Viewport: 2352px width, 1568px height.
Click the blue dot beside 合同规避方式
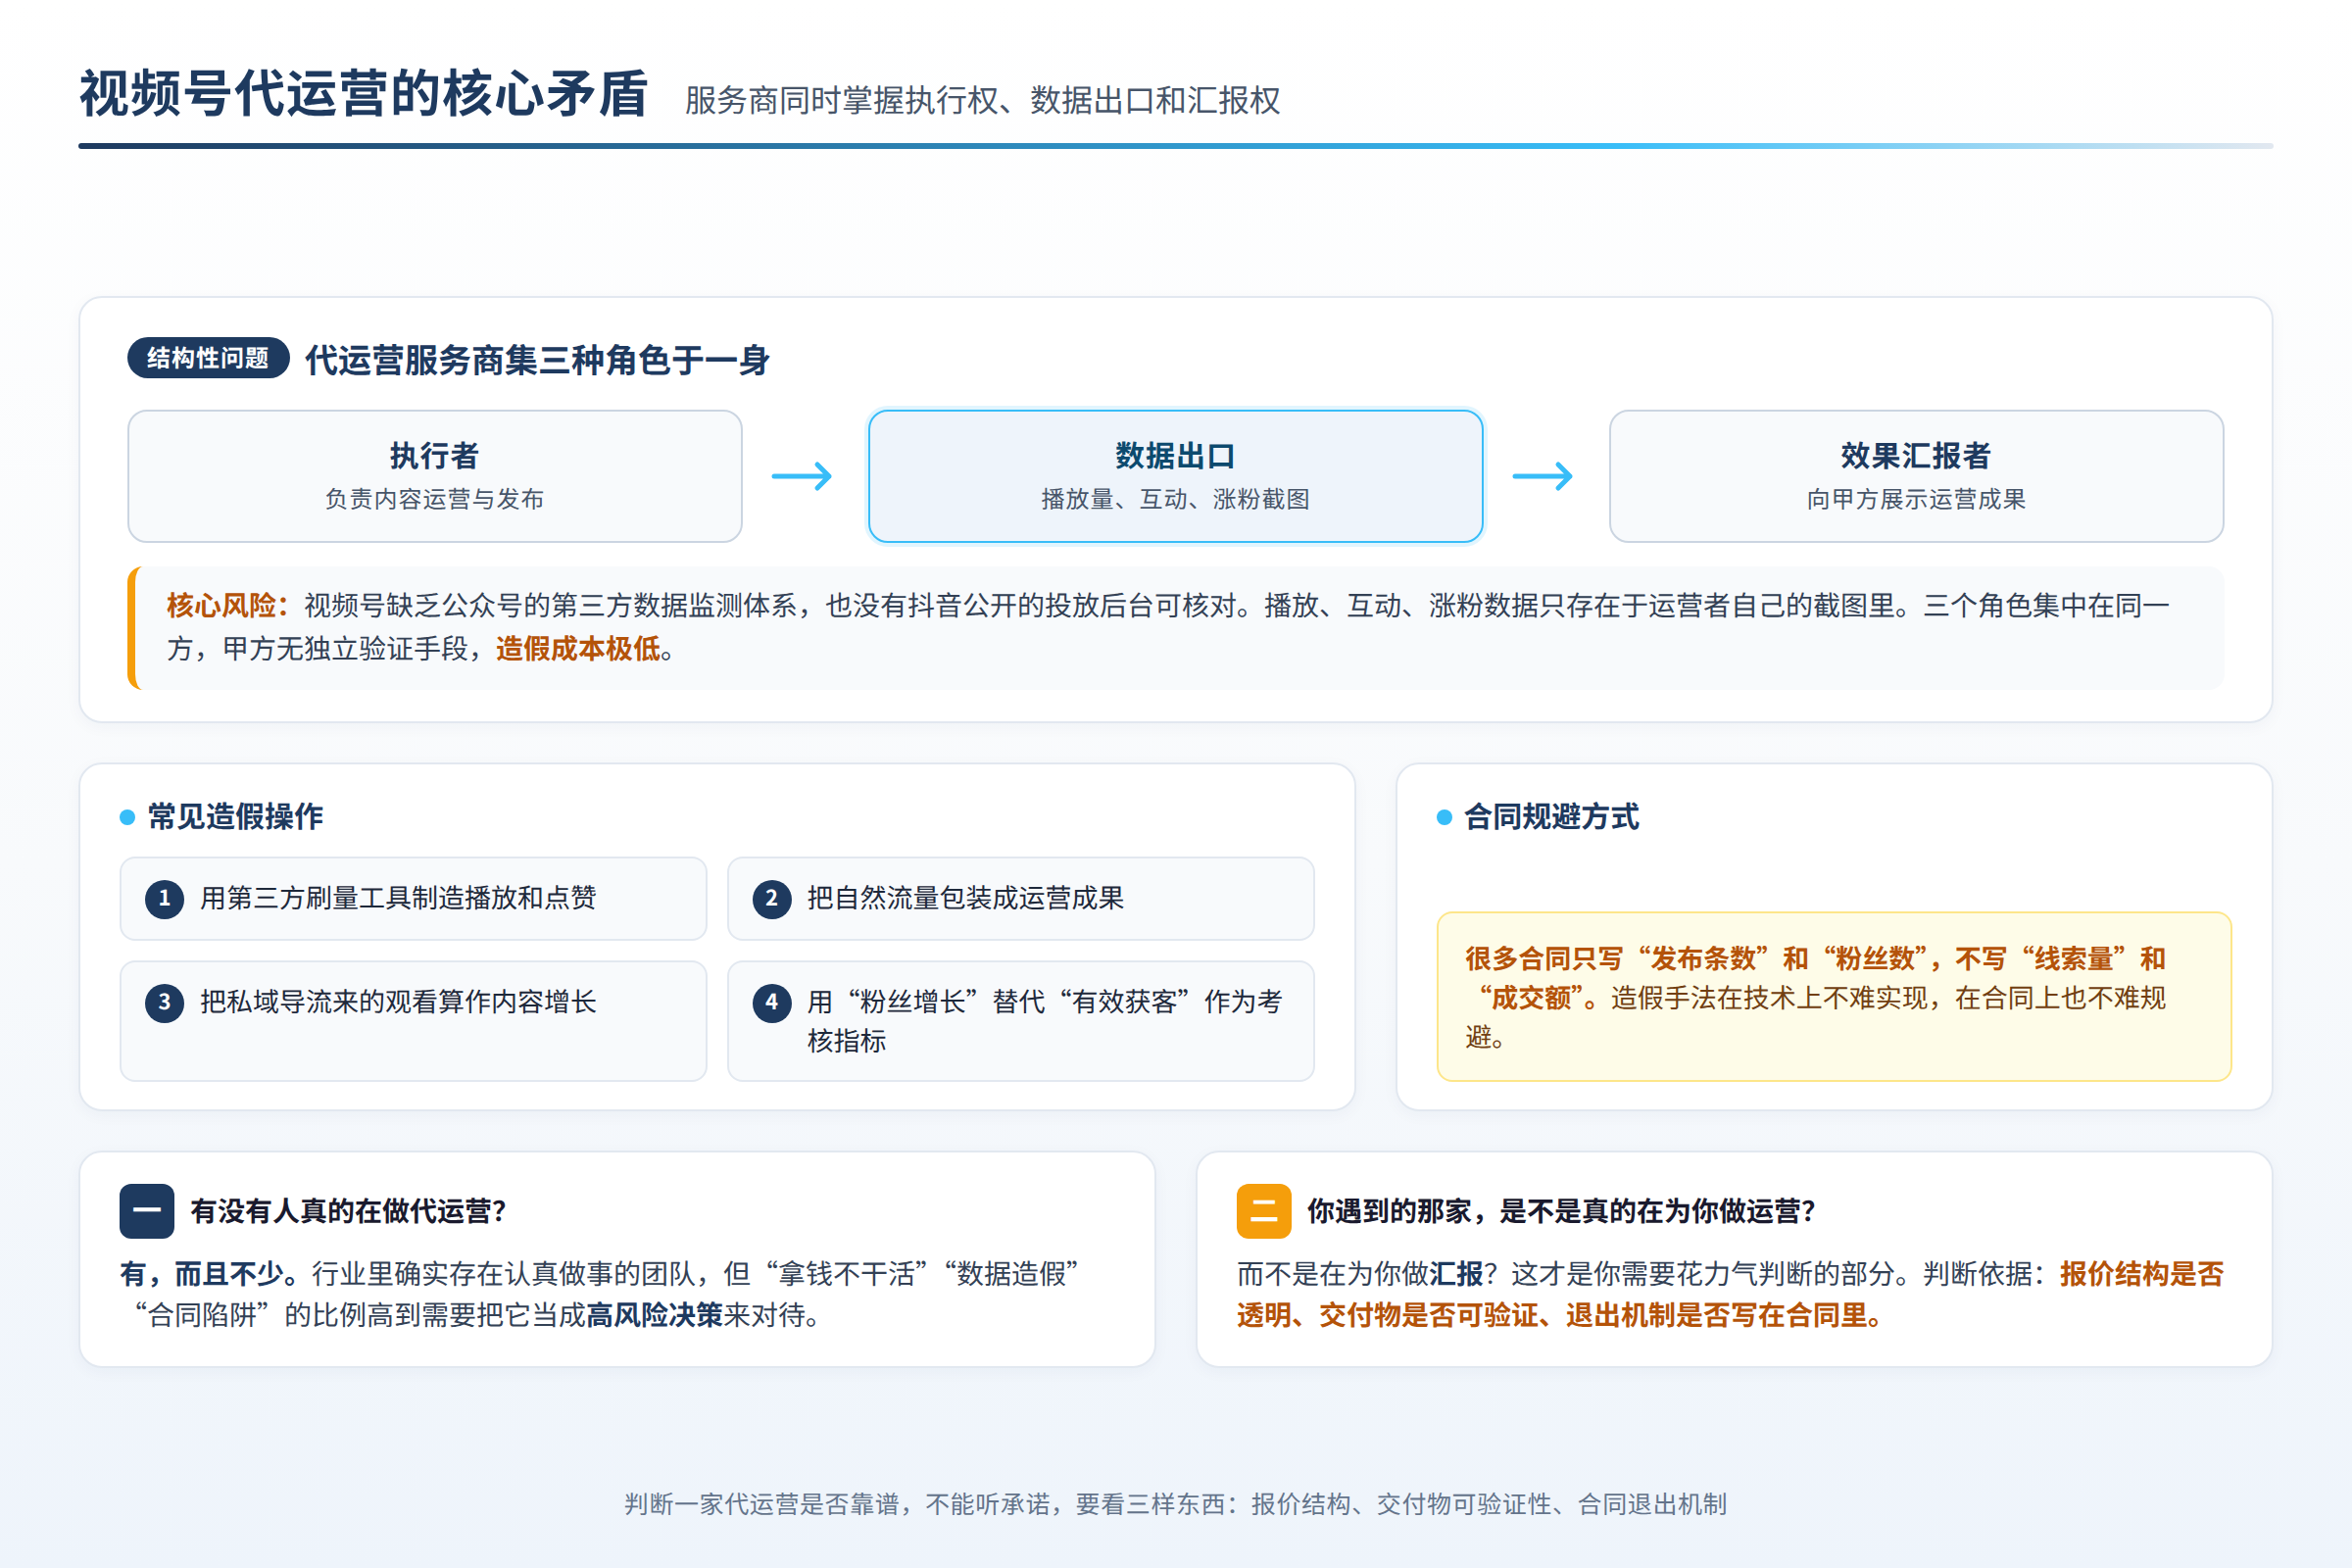[x=1444, y=817]
